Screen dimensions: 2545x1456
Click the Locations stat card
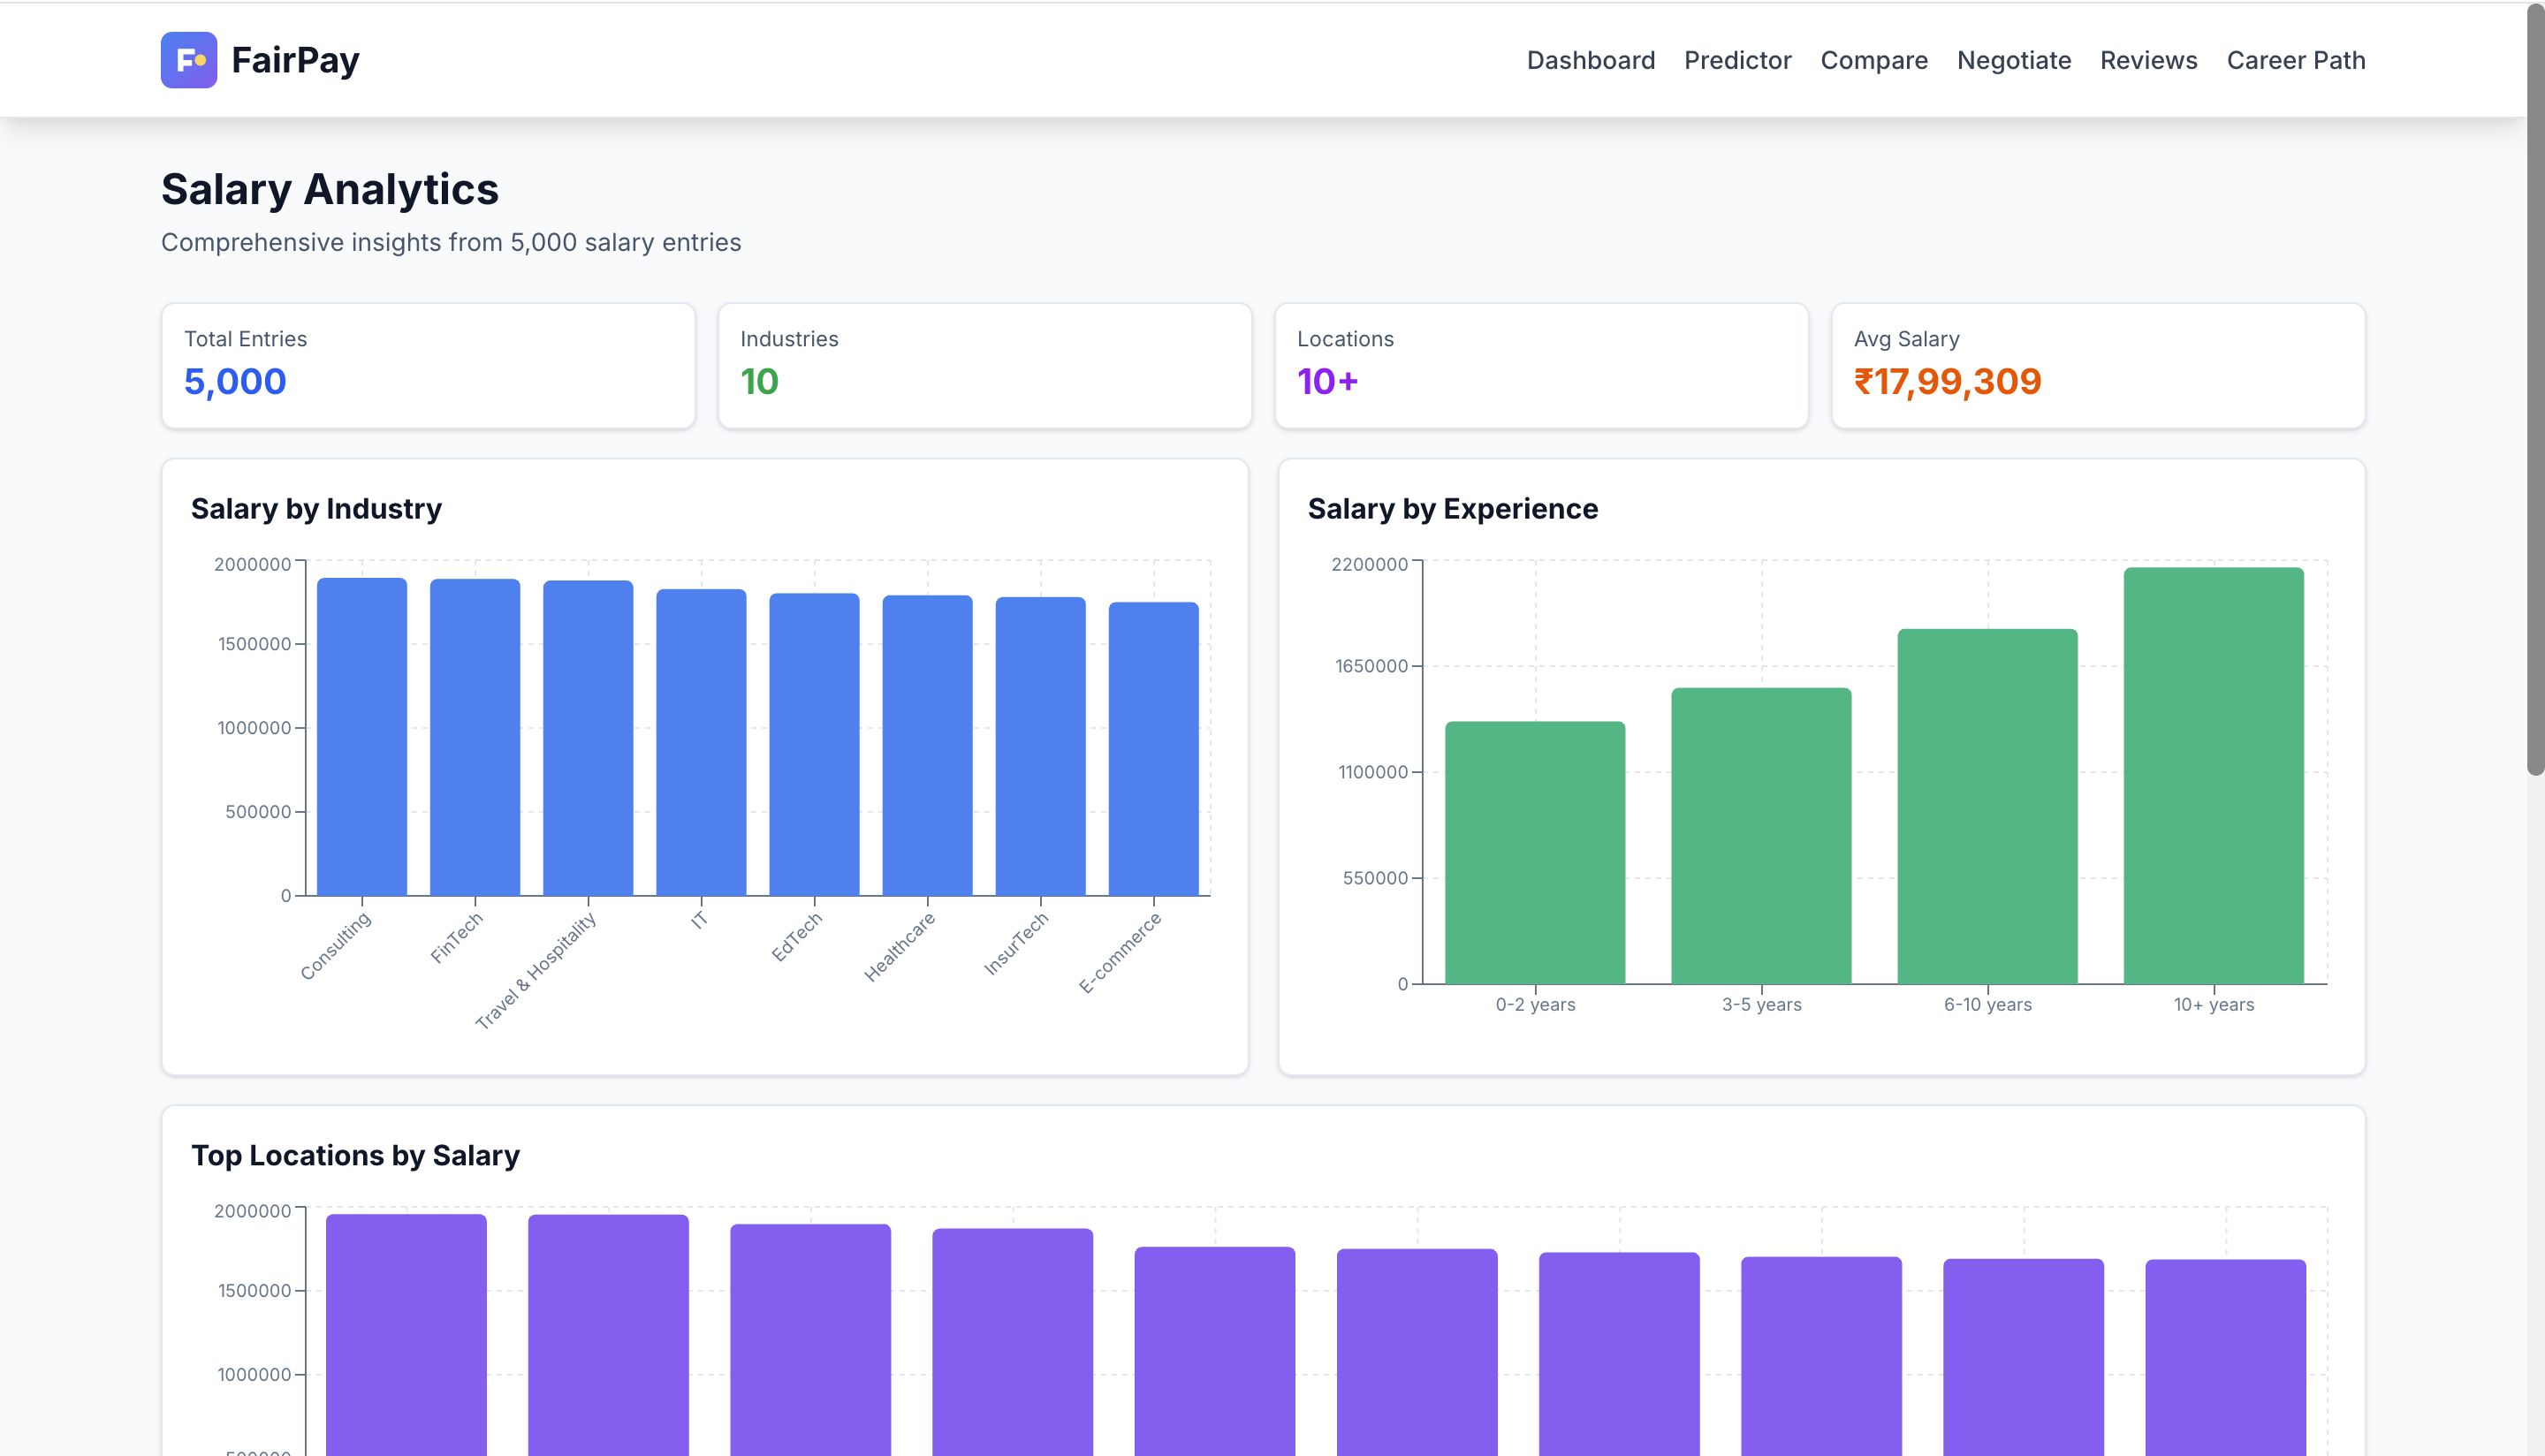[1541, 365]
